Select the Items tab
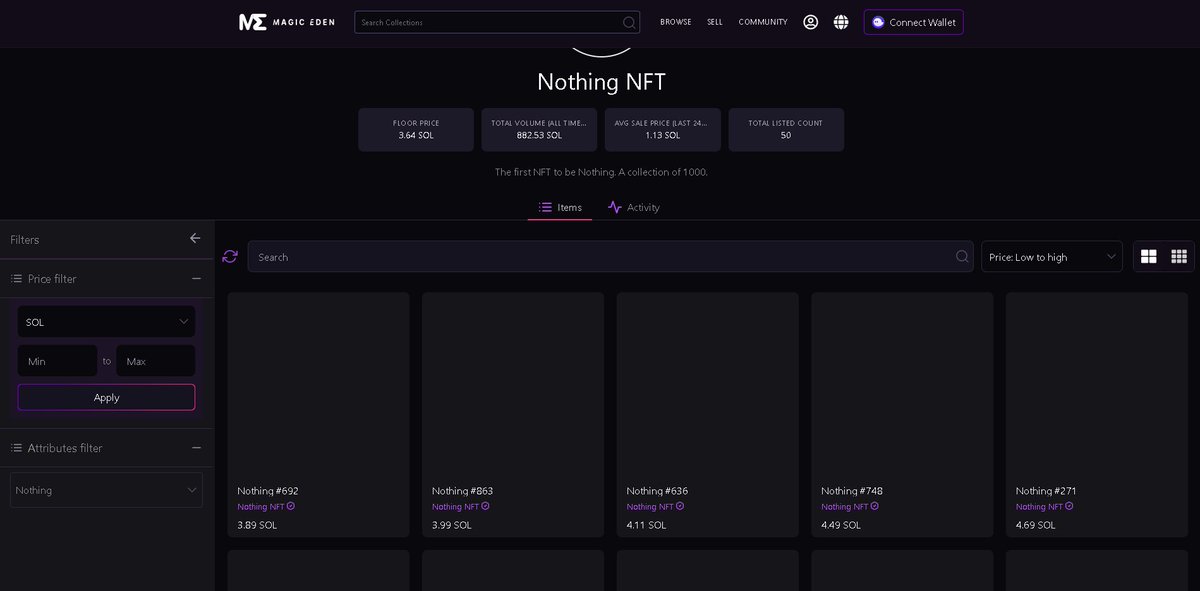Screen dimensions: 1200x591 [x=560, y=207]
